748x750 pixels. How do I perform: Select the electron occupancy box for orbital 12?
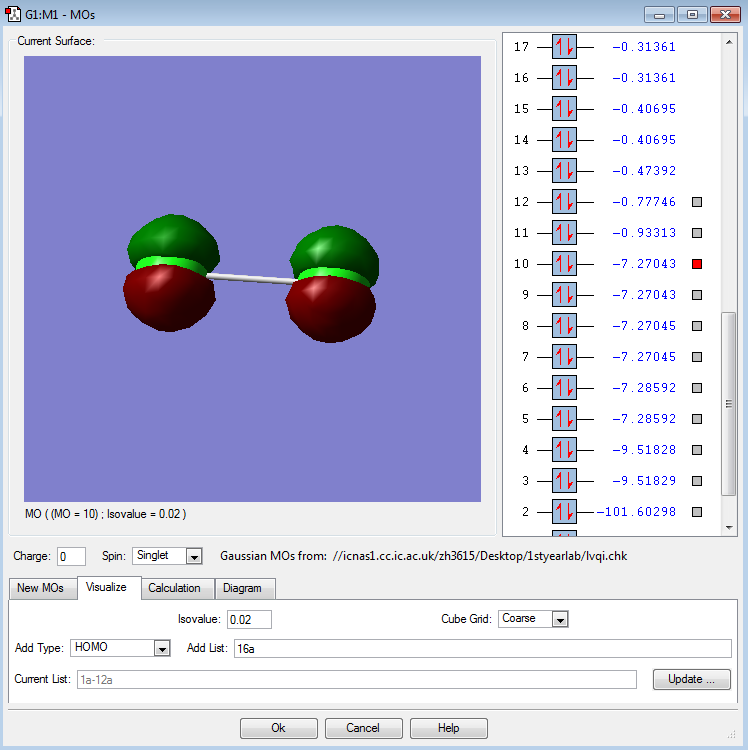[x=564, y=202]
